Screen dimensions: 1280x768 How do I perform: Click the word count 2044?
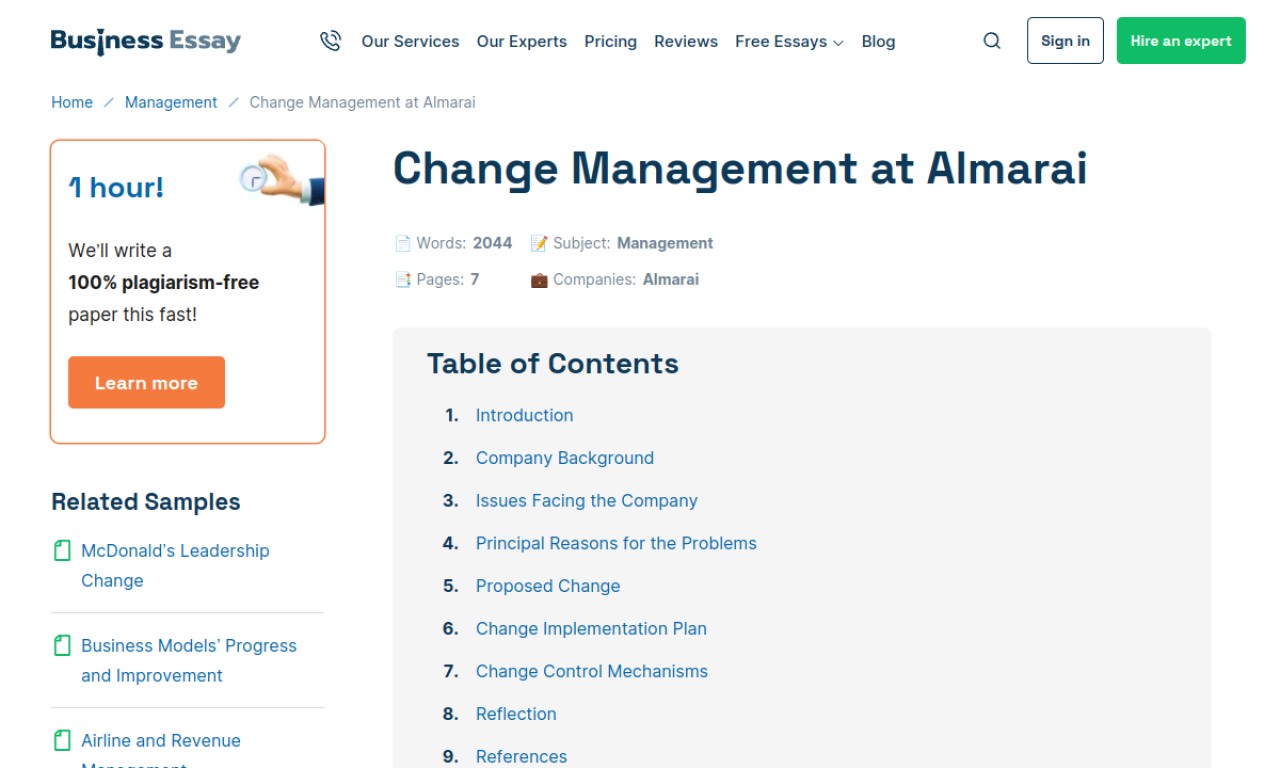coord(492,243)
